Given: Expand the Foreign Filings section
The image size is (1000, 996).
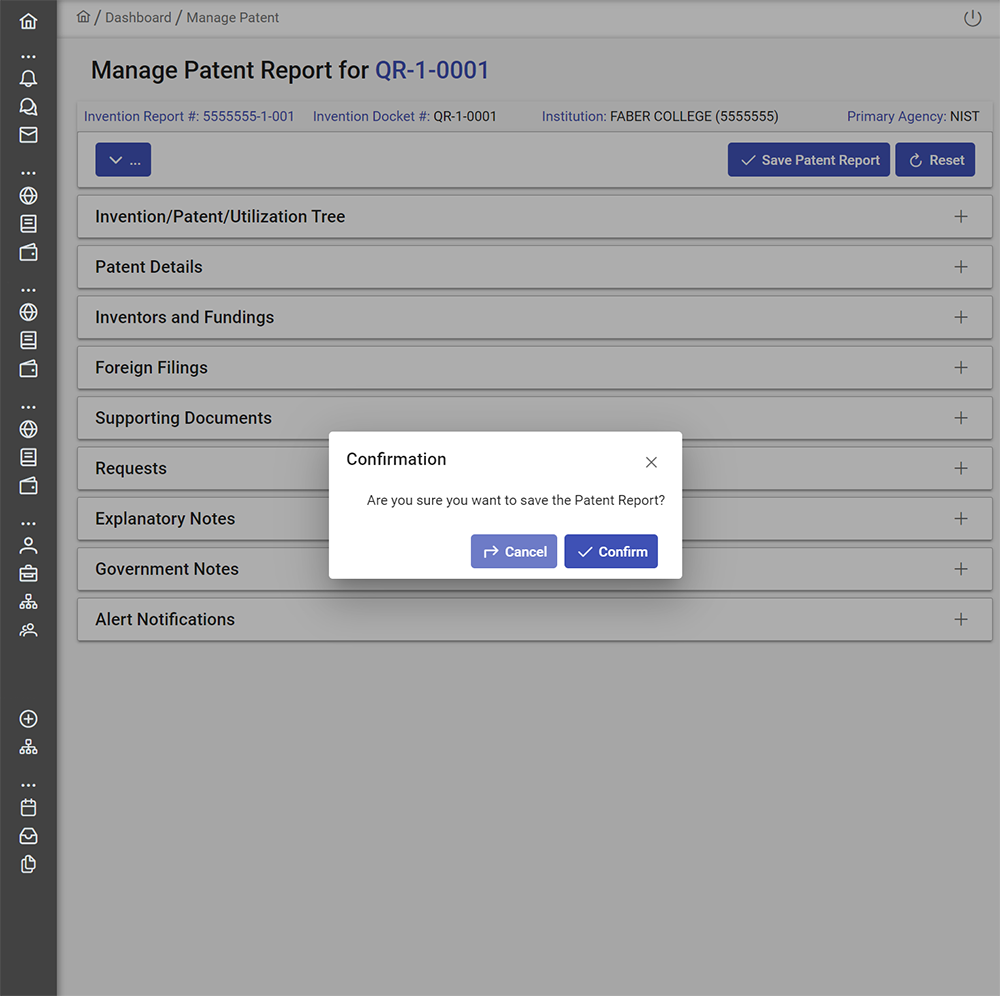Looking at the screenshot, I should [960, 368].
